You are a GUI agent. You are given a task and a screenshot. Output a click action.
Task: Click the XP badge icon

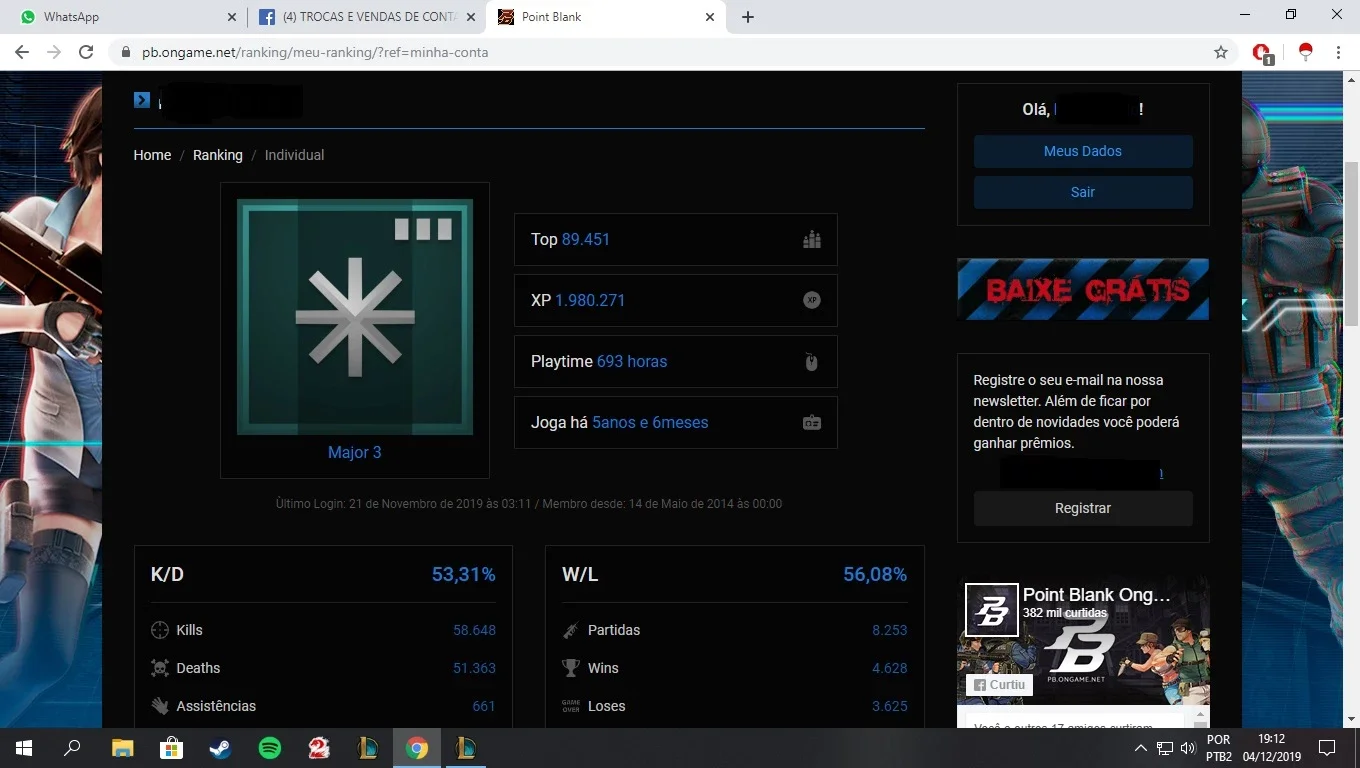point(812,300)
